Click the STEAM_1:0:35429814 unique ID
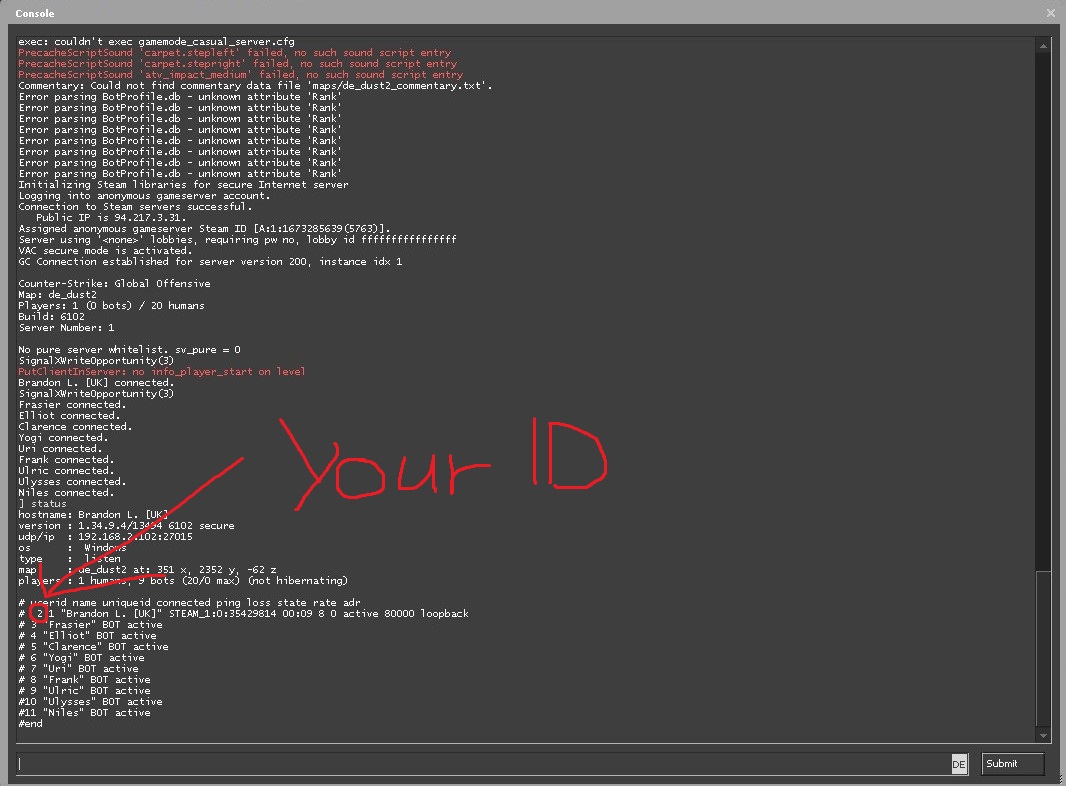Viewport: 1066px width, 786px height. point(222,613)
